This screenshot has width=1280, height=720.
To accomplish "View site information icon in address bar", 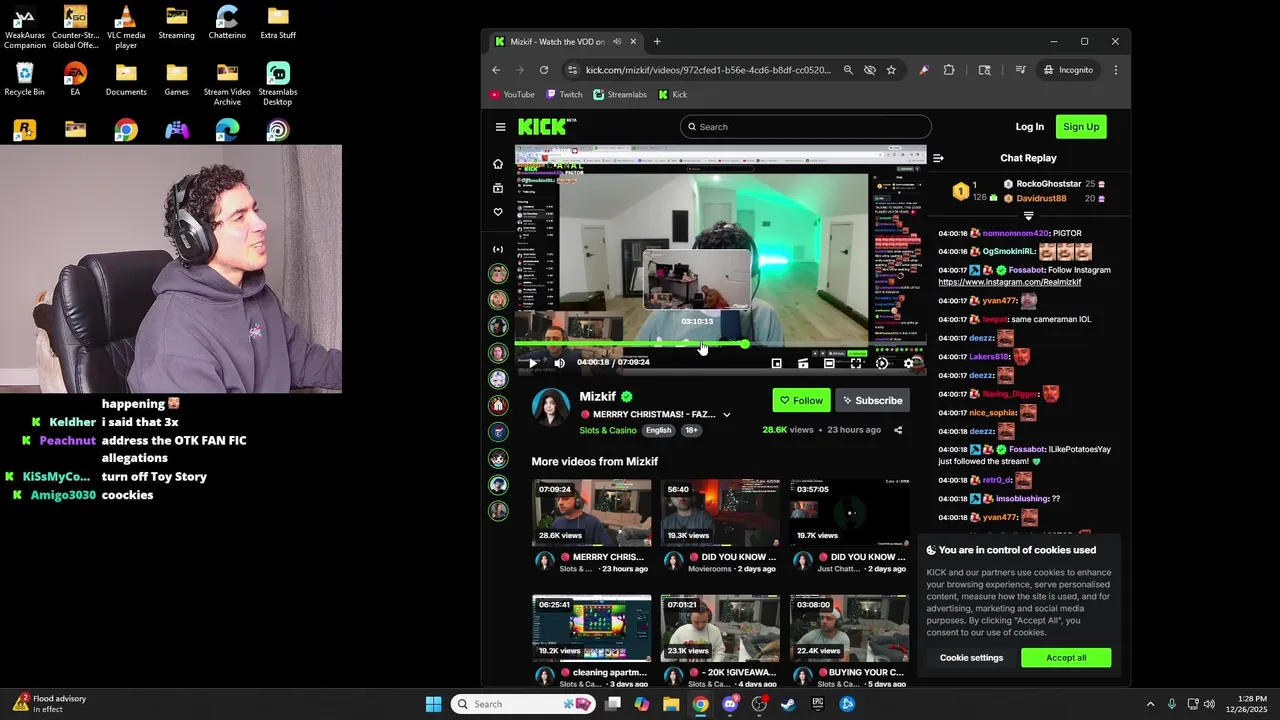I will point(572,70).
